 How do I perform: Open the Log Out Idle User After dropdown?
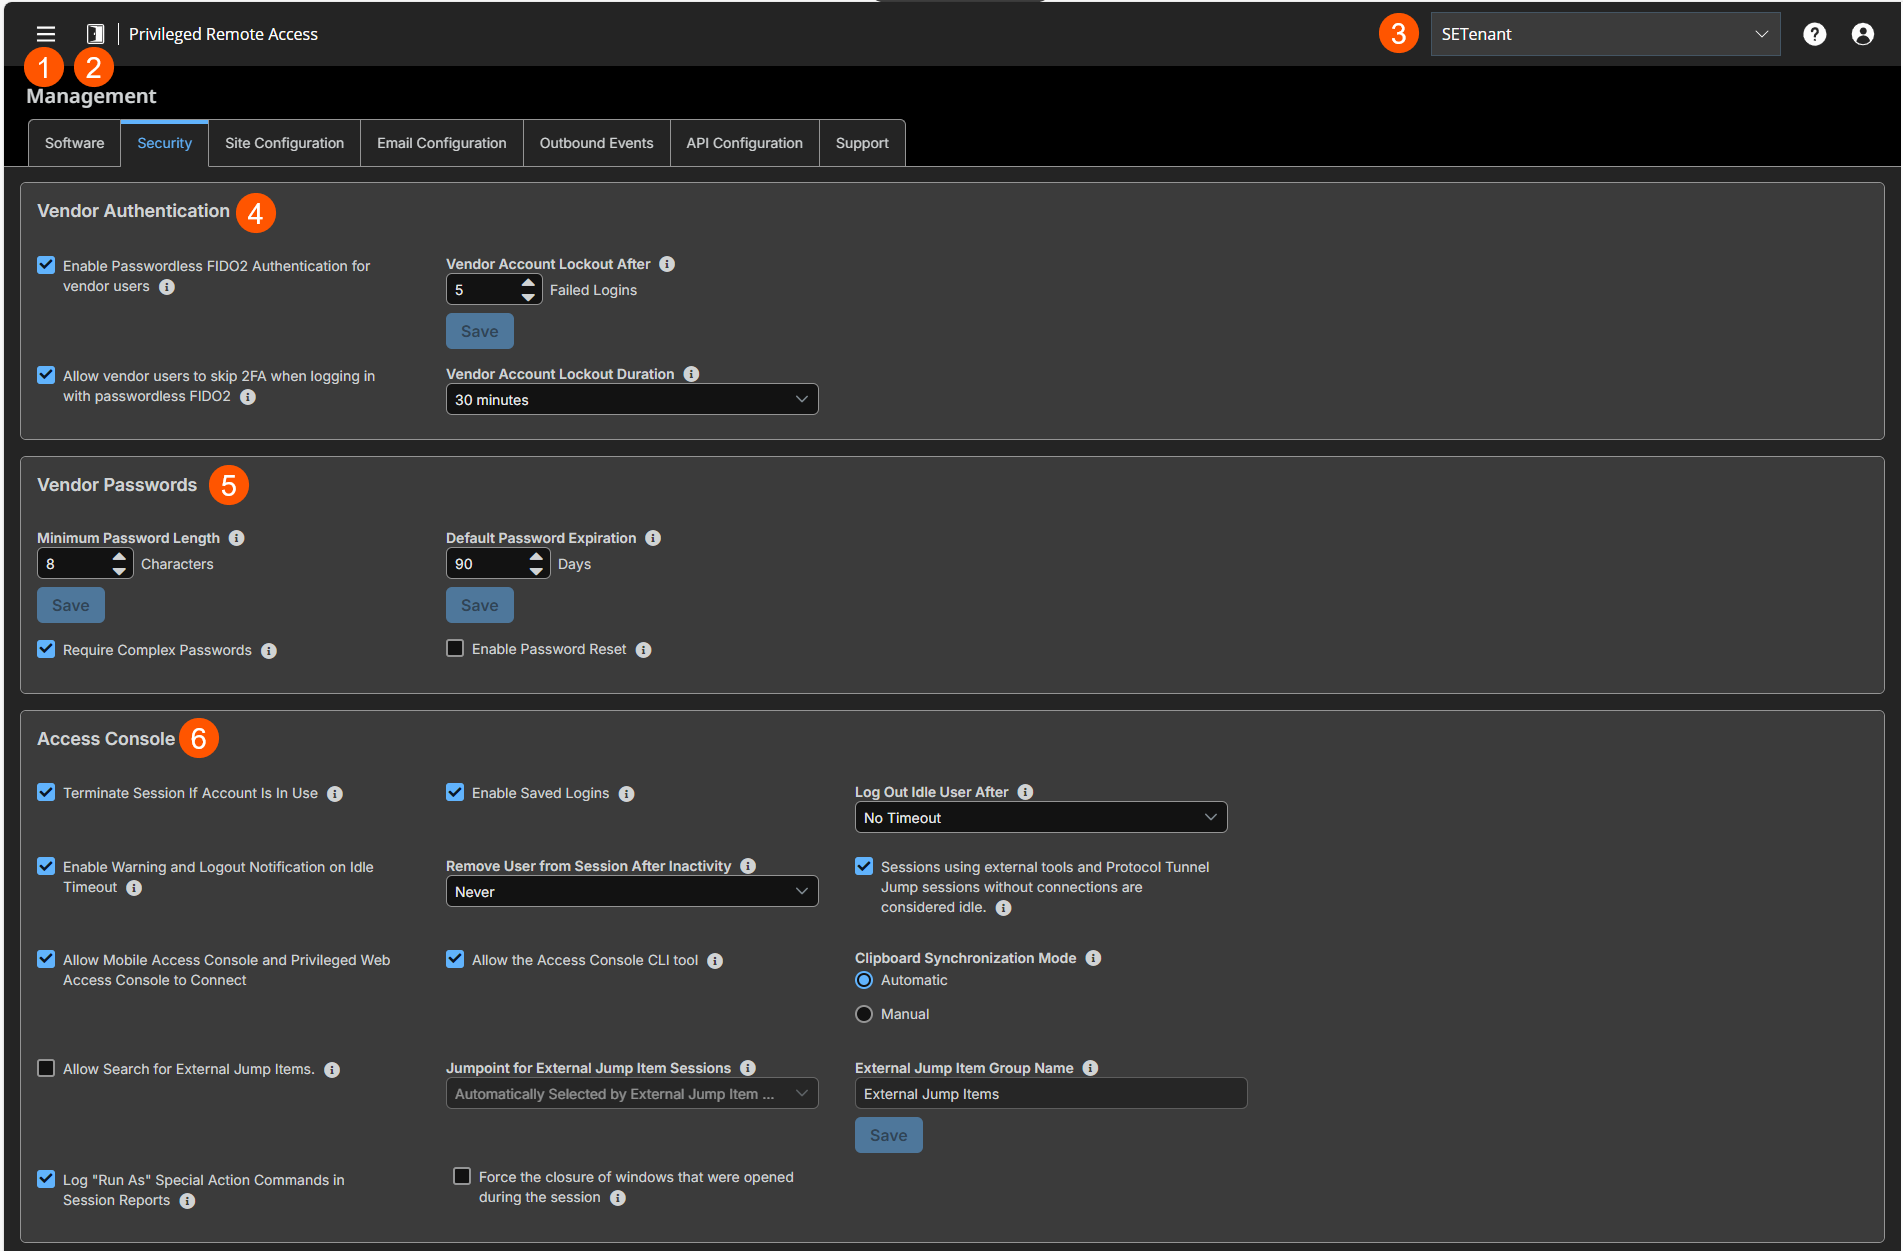pyautogui.click(x=1040, y=817)
